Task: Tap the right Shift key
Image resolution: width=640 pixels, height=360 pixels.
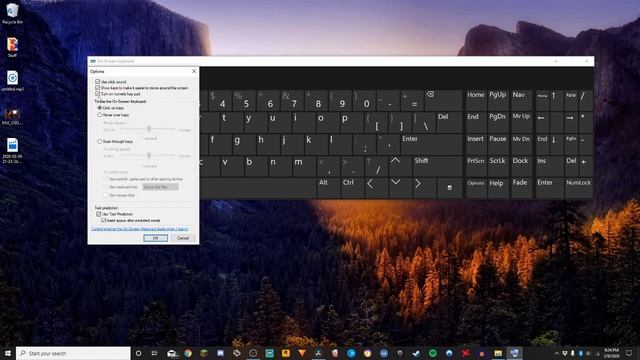Action: [x=437, y=166]
